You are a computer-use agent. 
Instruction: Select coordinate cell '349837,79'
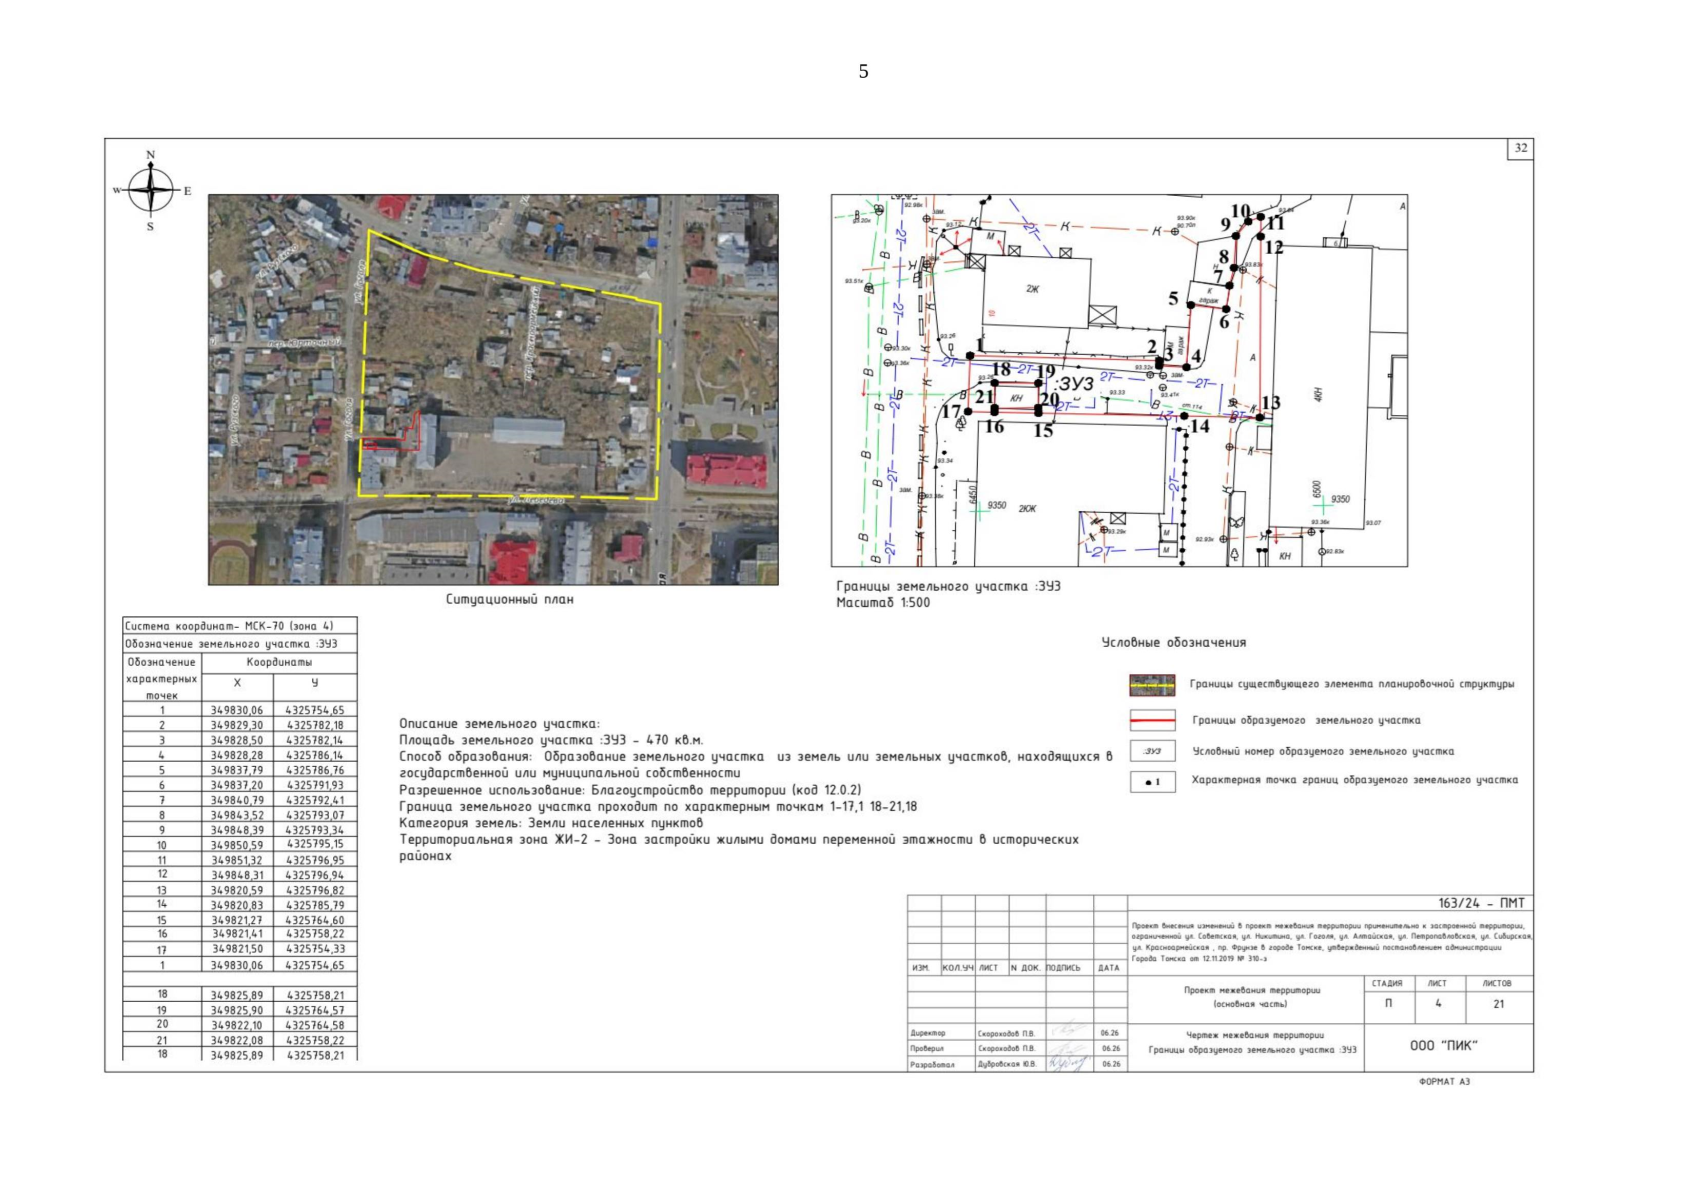(x=237, y=771)
